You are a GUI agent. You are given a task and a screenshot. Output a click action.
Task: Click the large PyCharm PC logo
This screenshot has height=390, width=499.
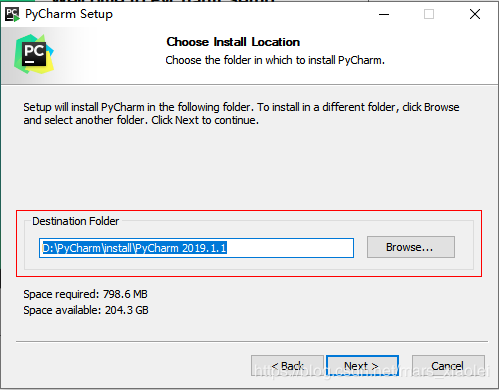34,54
